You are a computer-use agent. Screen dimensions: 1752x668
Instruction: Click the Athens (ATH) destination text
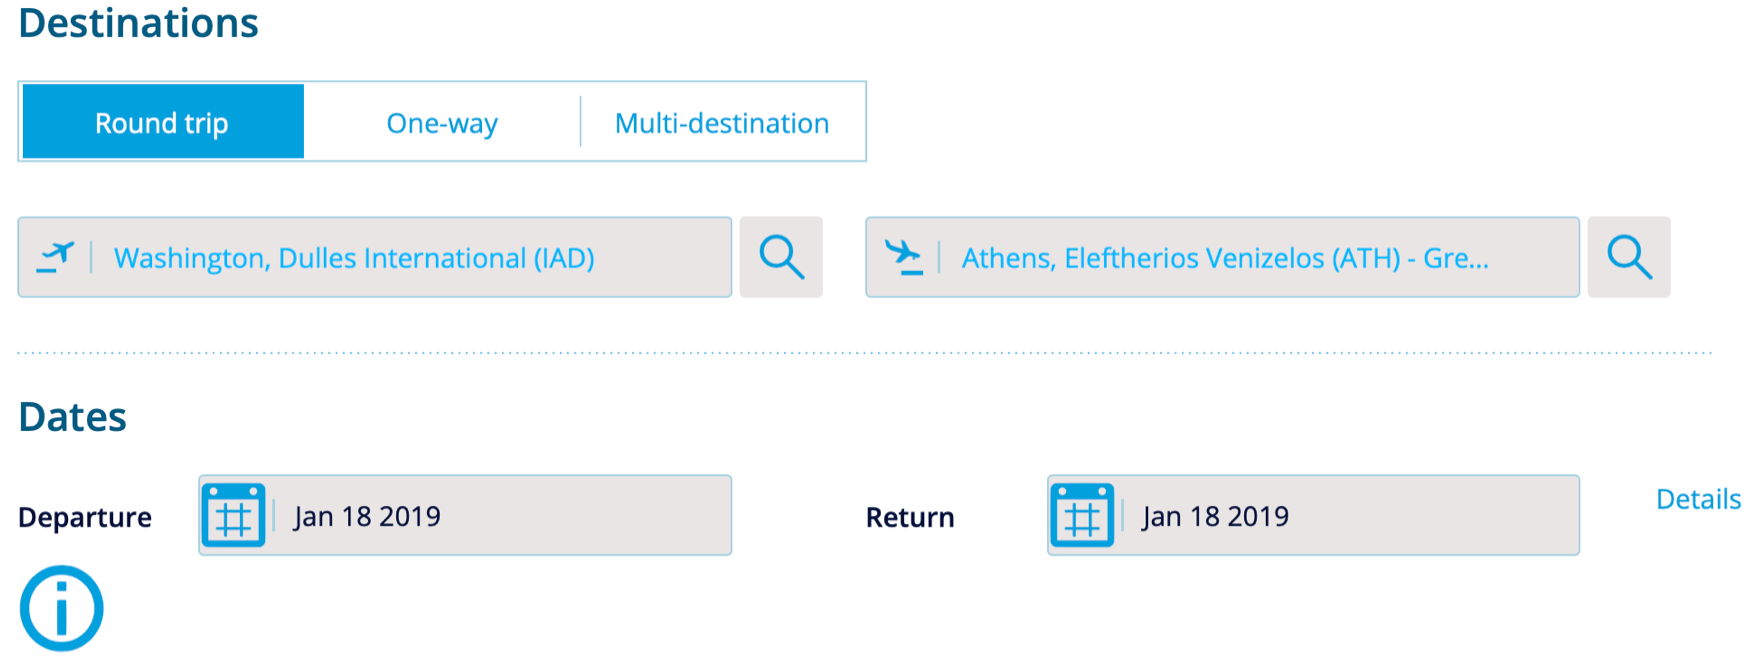point(1225,258)
